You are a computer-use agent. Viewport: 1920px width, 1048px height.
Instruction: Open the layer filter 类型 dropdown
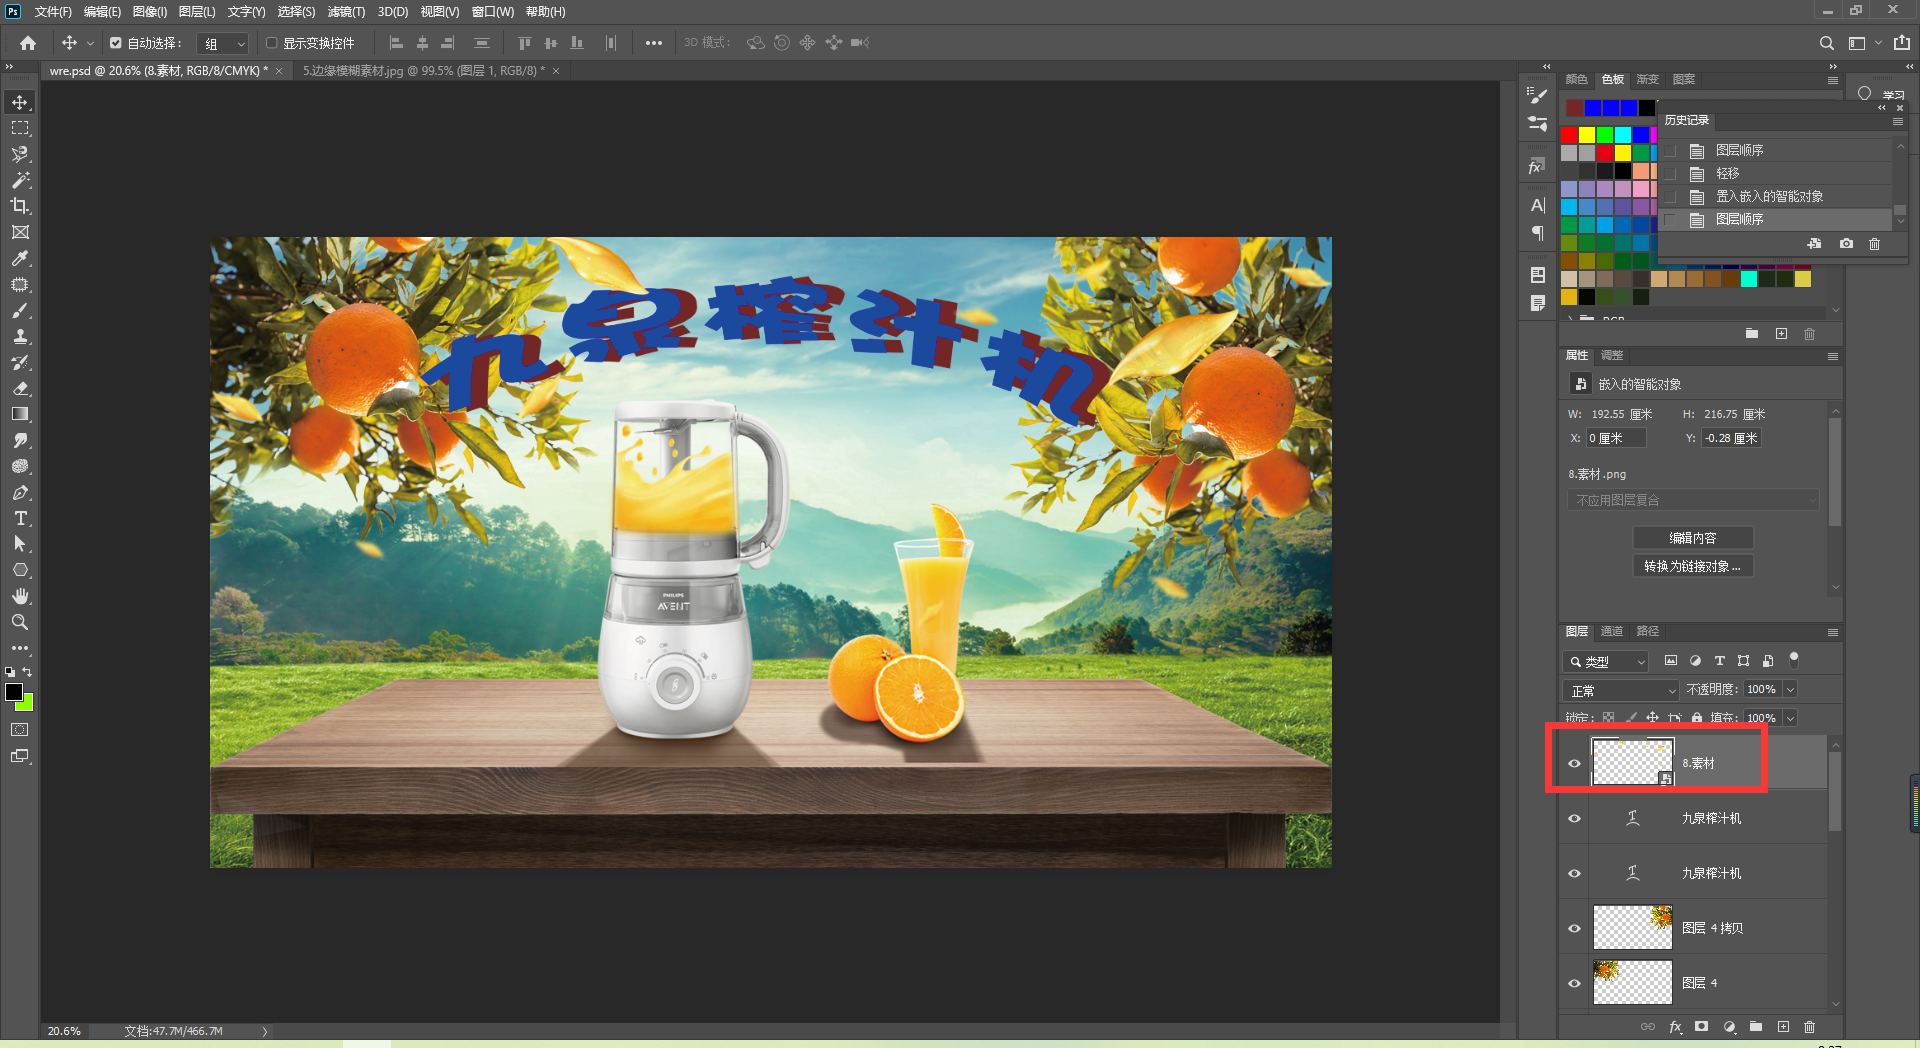[x=1606, y=662]
